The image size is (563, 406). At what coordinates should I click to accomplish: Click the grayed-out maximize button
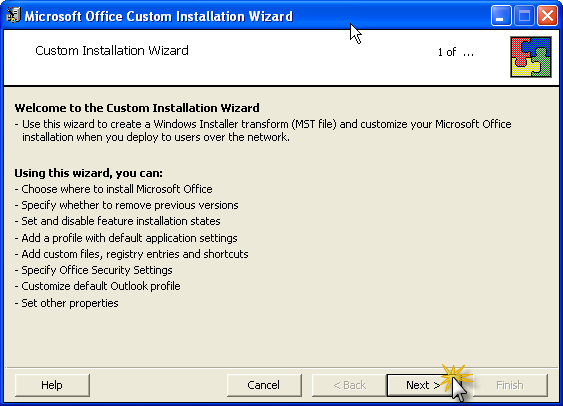click(x=524, y=16)
